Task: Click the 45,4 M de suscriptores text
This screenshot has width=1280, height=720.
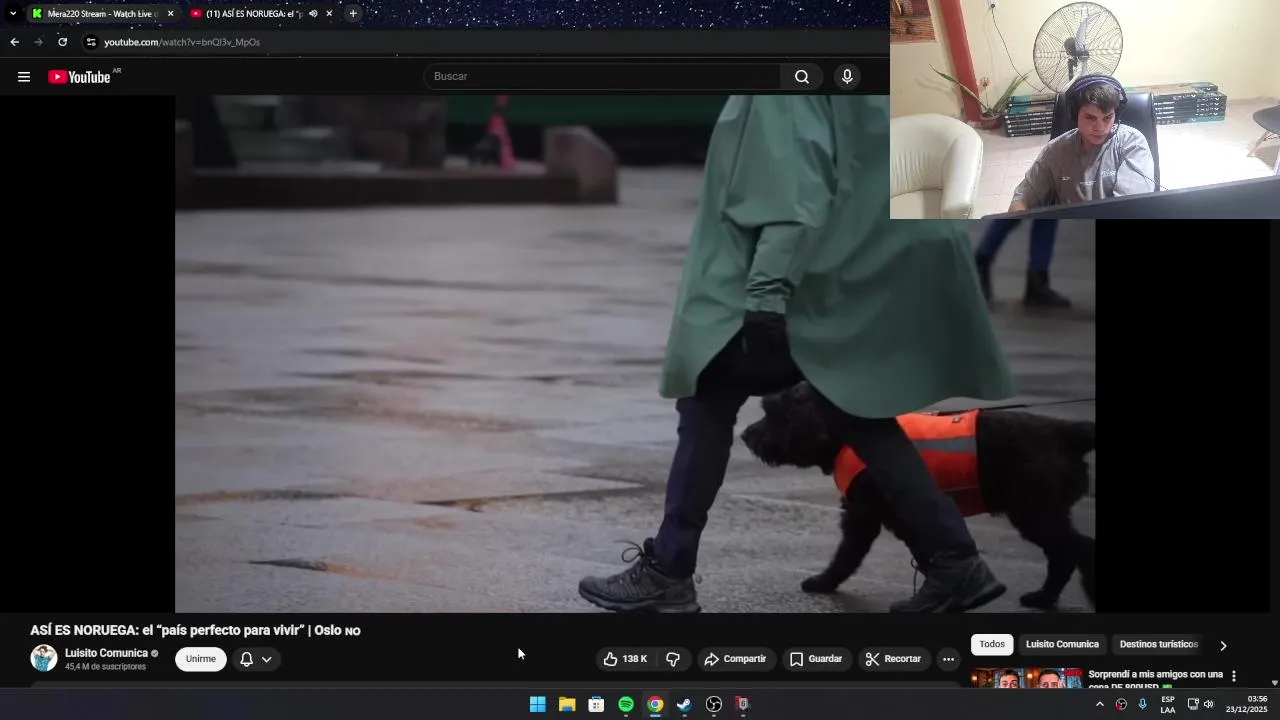Action: 105,667
